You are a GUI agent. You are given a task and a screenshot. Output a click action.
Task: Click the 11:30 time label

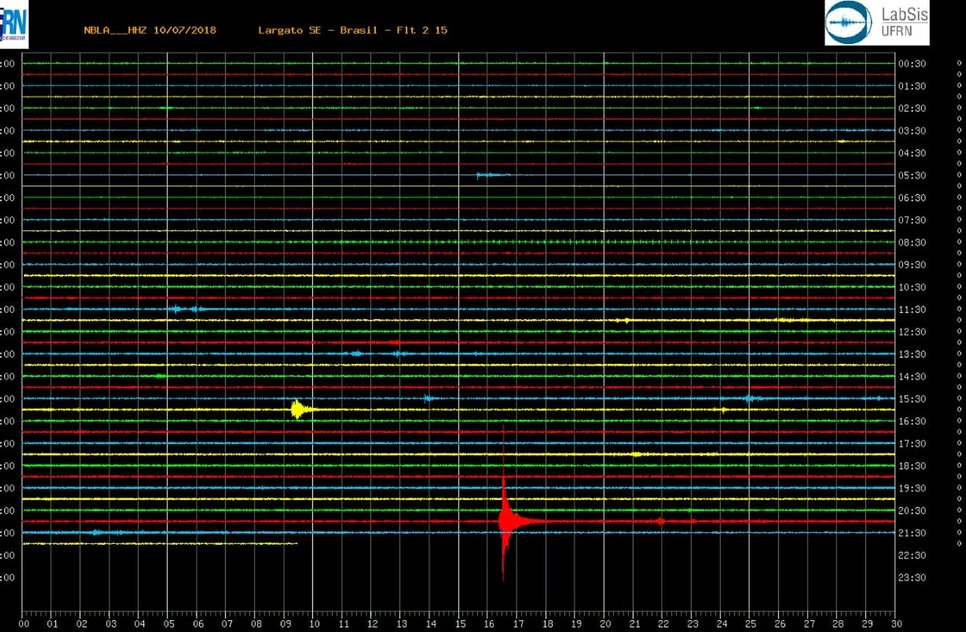pos(912,310)
